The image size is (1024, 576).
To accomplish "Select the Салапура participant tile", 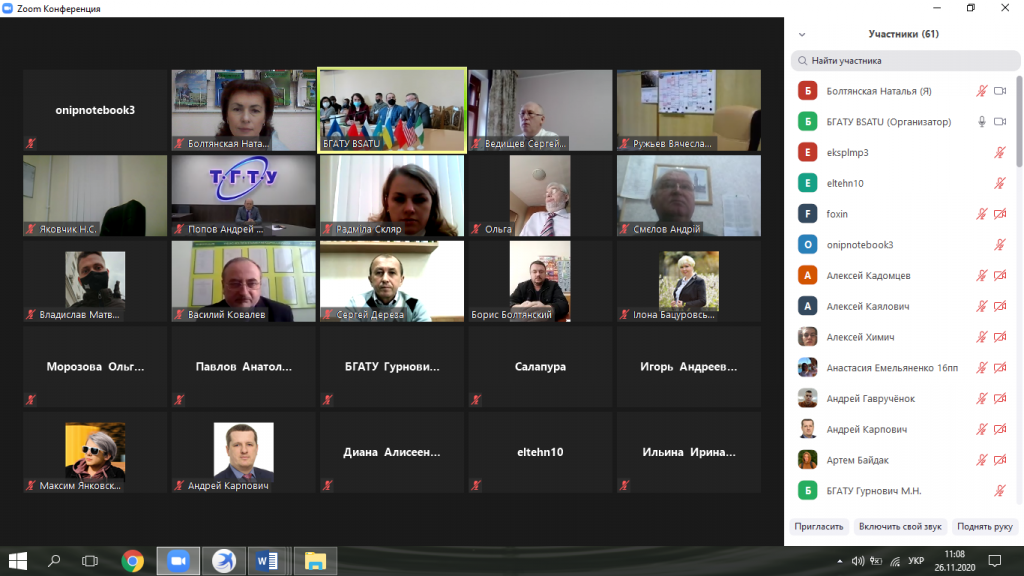I will coord(540,367).
